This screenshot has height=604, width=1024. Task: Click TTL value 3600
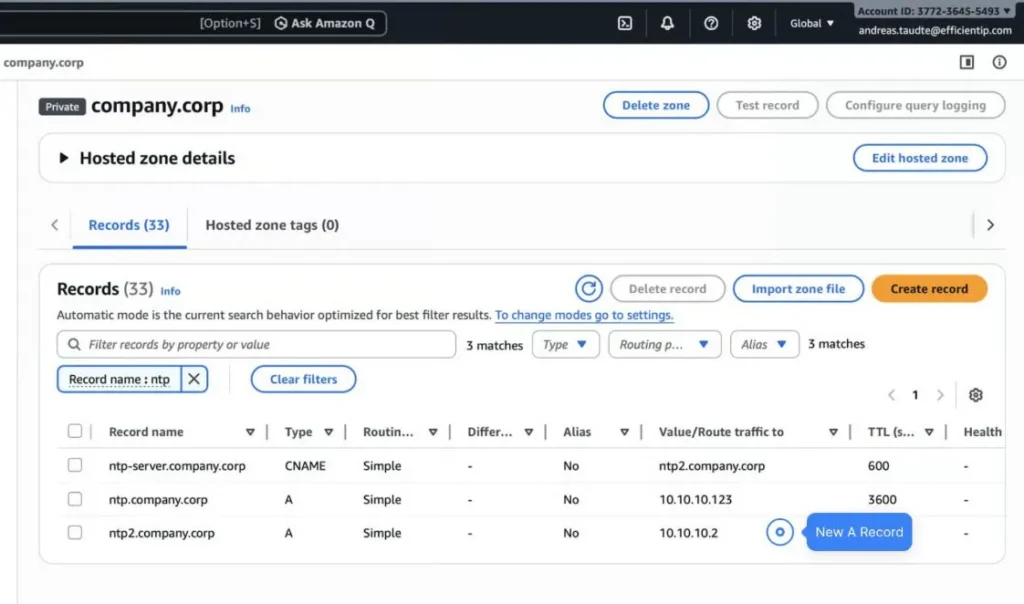[882, 500]
